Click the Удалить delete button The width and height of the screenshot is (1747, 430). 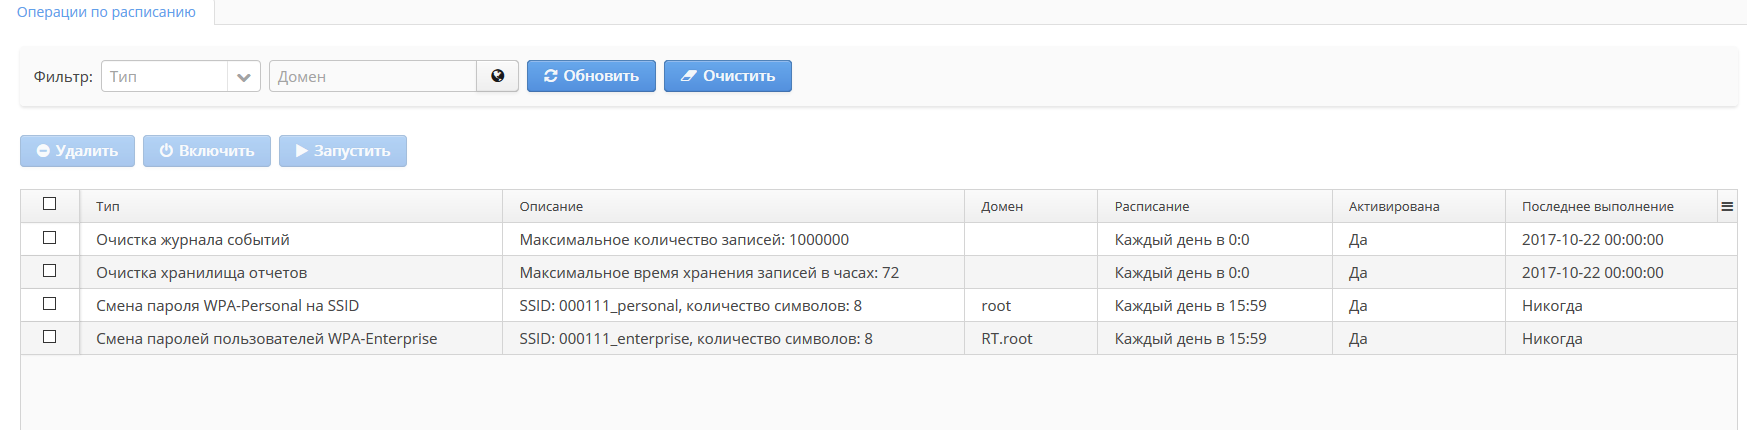click(x=77, y=151)
